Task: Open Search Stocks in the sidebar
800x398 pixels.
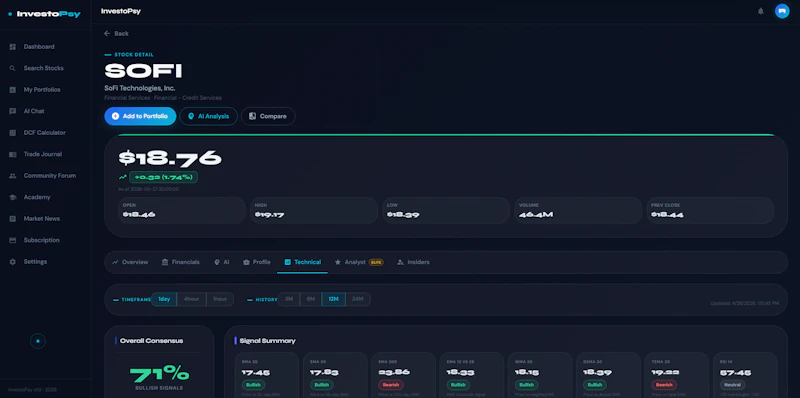Action: pyautogui.click(x=45, y=68)
